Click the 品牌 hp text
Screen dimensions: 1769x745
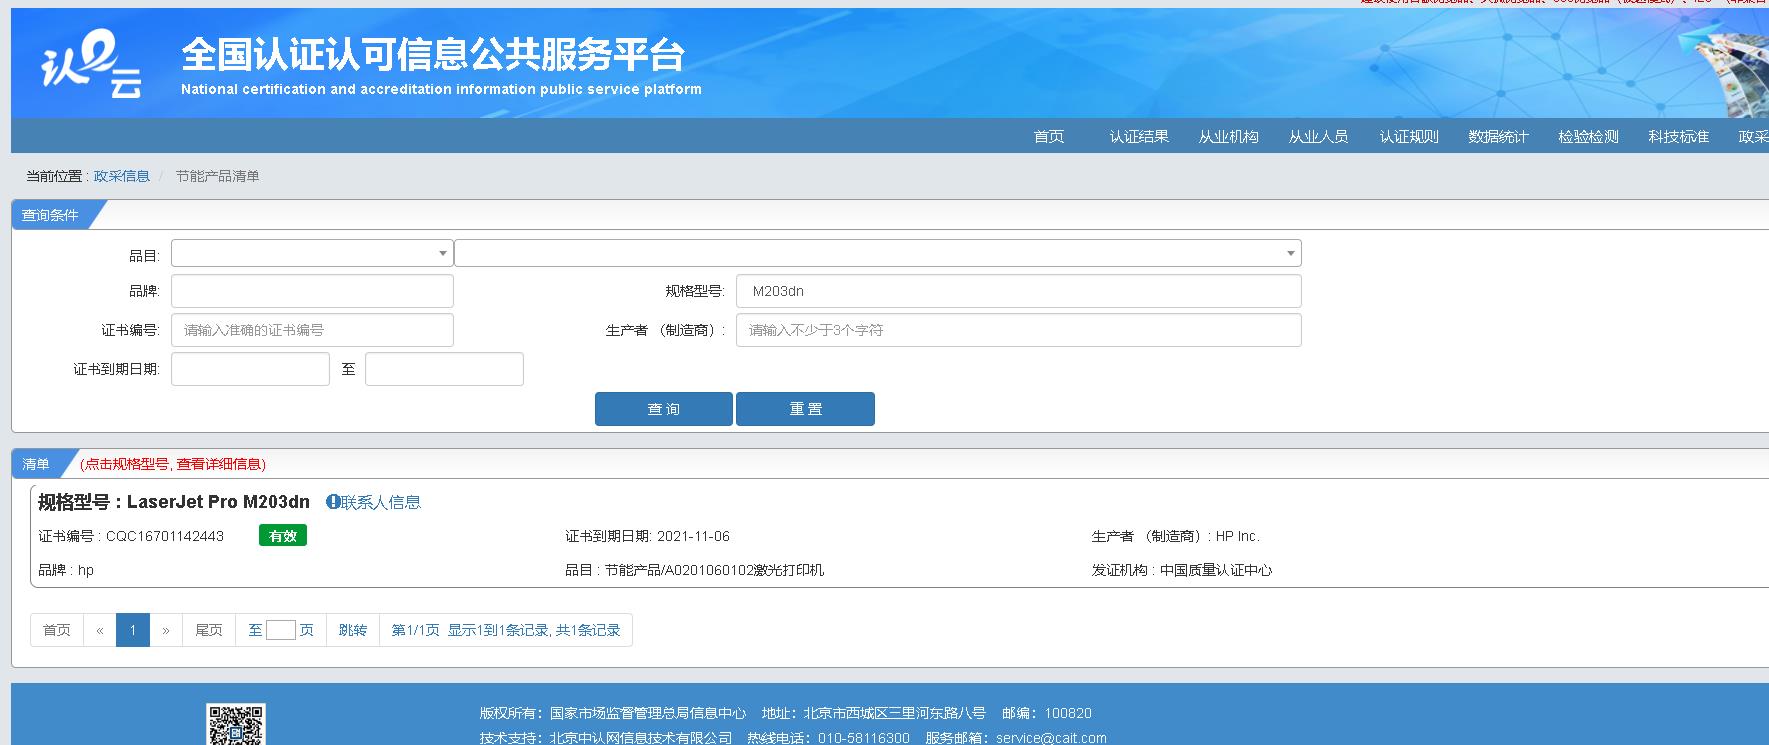pyautogui.click(x=66, y=570)
